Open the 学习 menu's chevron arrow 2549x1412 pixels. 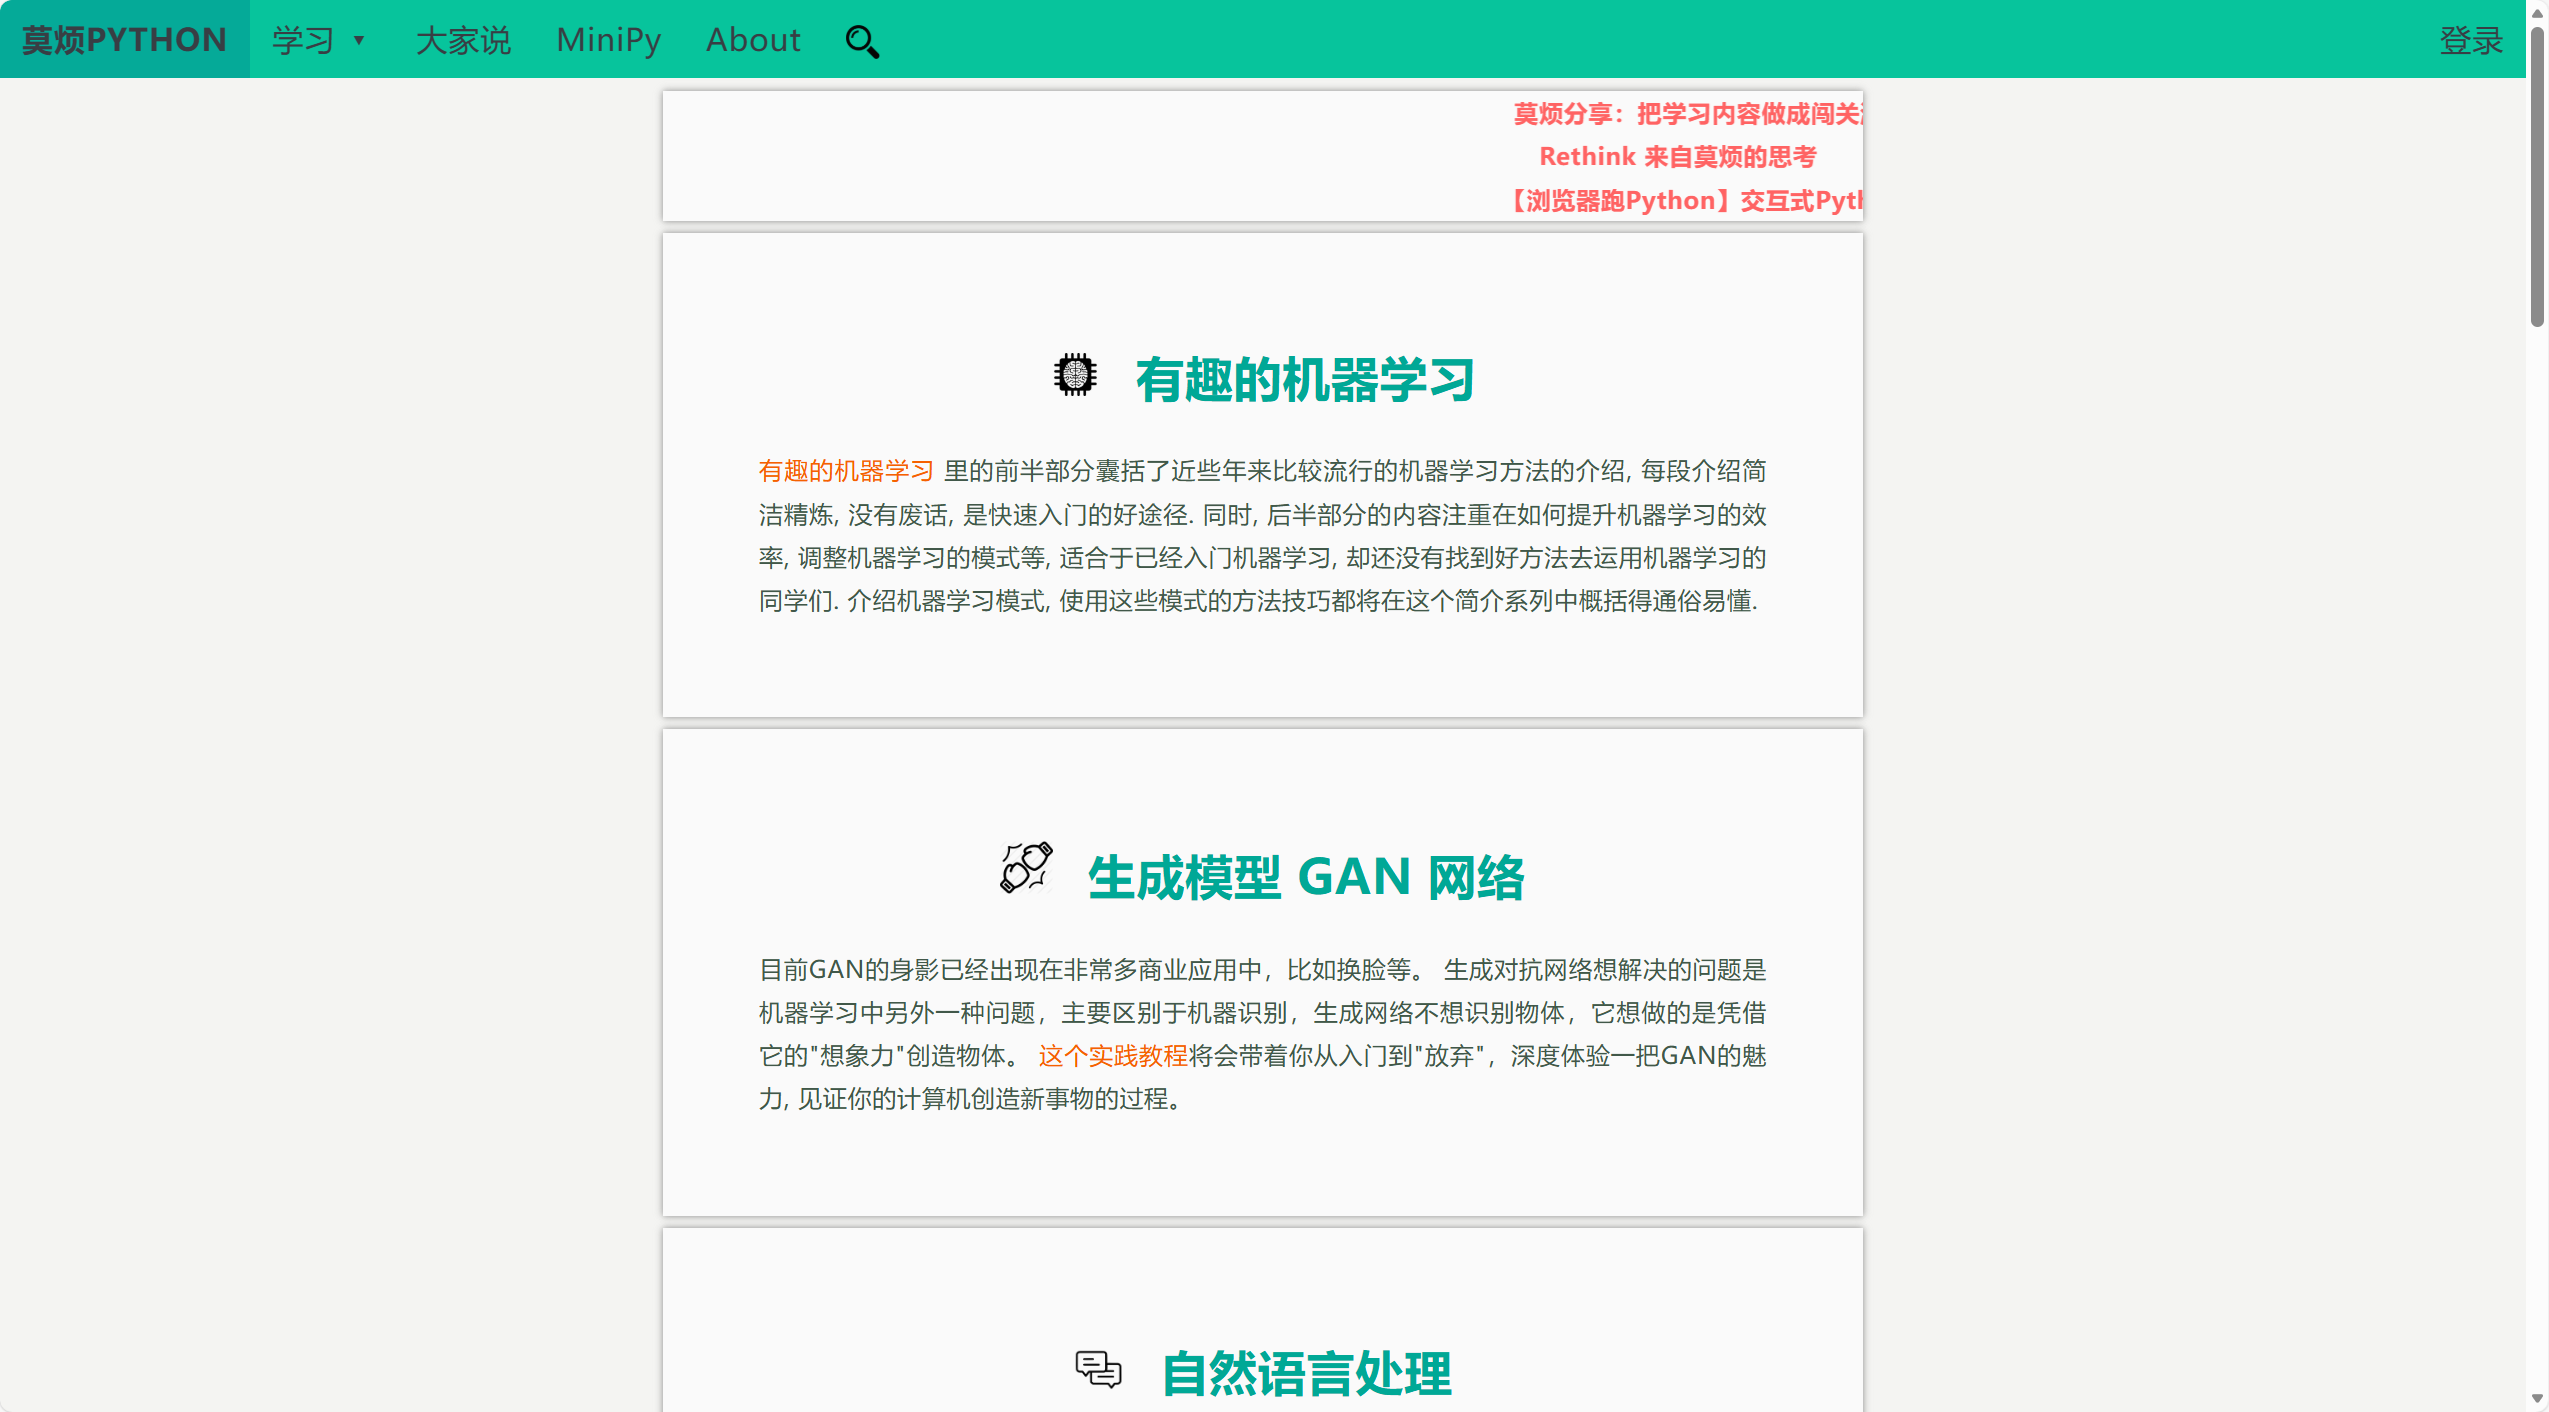tap(360, 42)
